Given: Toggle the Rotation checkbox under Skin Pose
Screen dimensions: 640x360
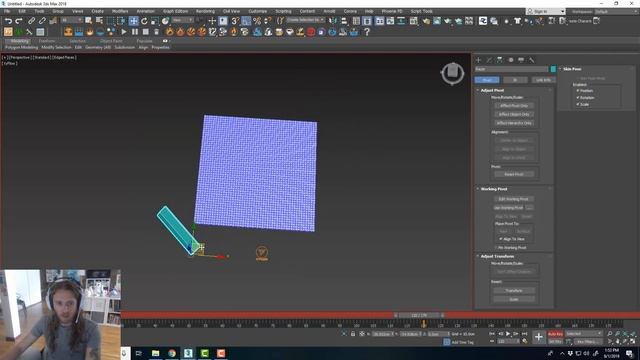Looking at the screenshot, I should coord(578,98).
